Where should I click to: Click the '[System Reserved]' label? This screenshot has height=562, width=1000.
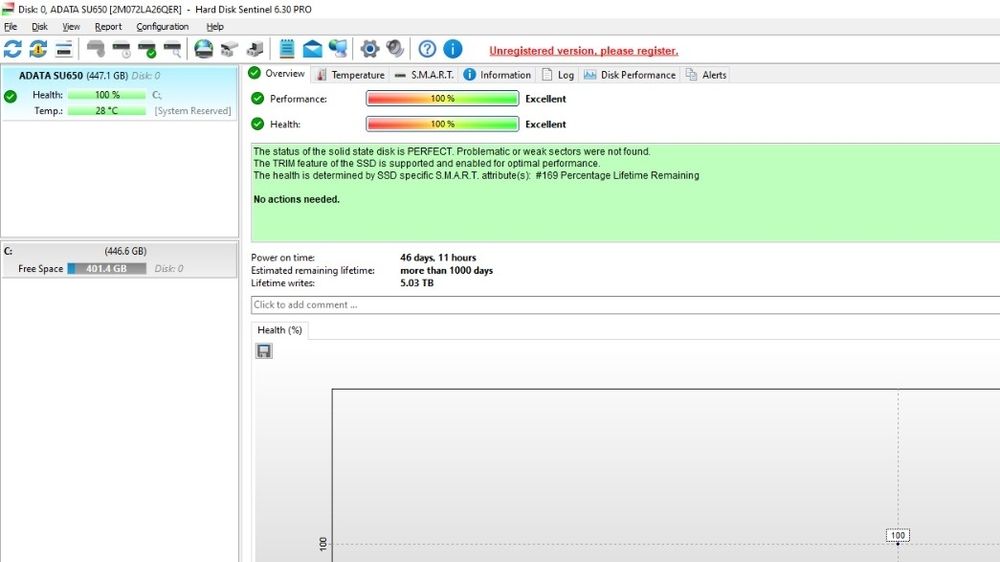[193, 111]
